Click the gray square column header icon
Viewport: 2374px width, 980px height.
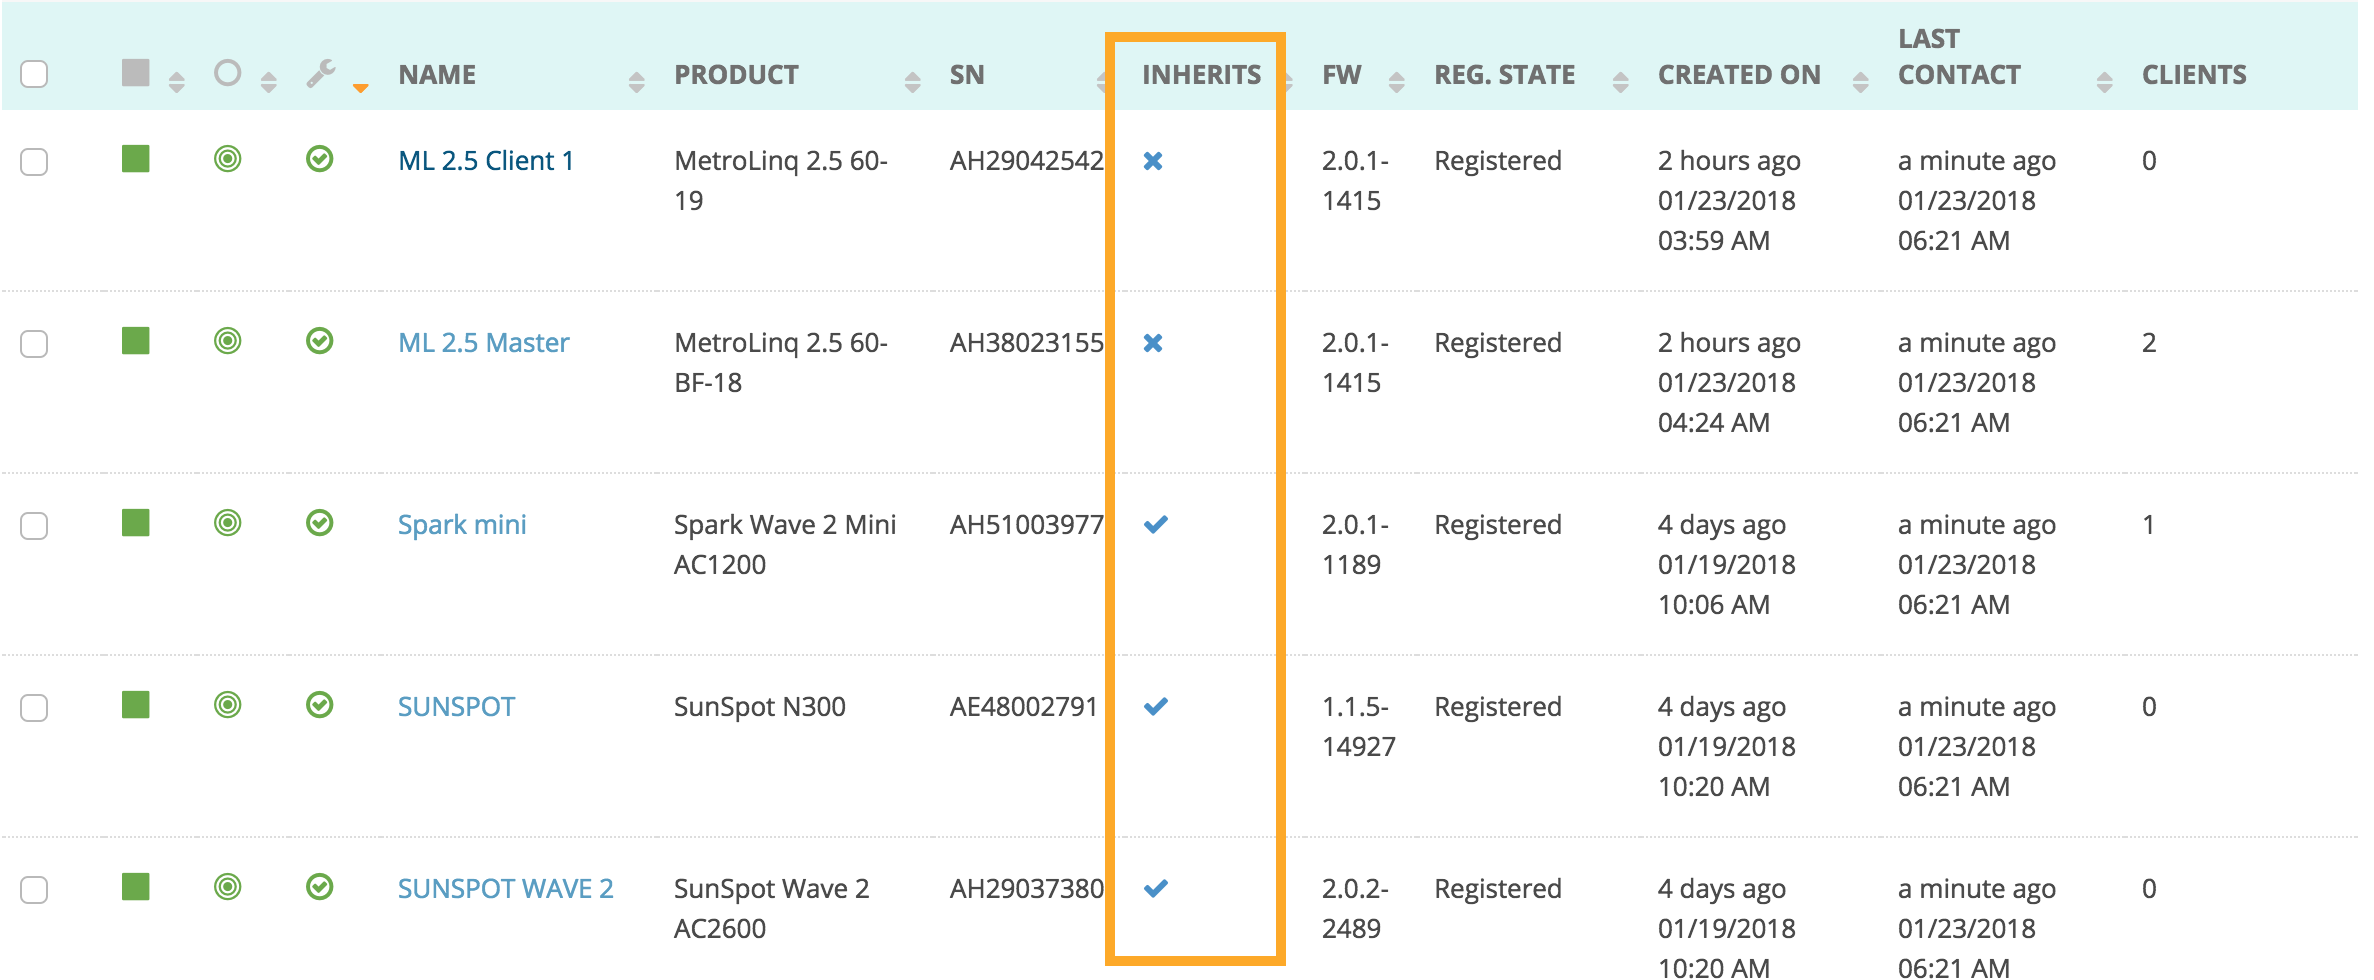click(136, 73)
